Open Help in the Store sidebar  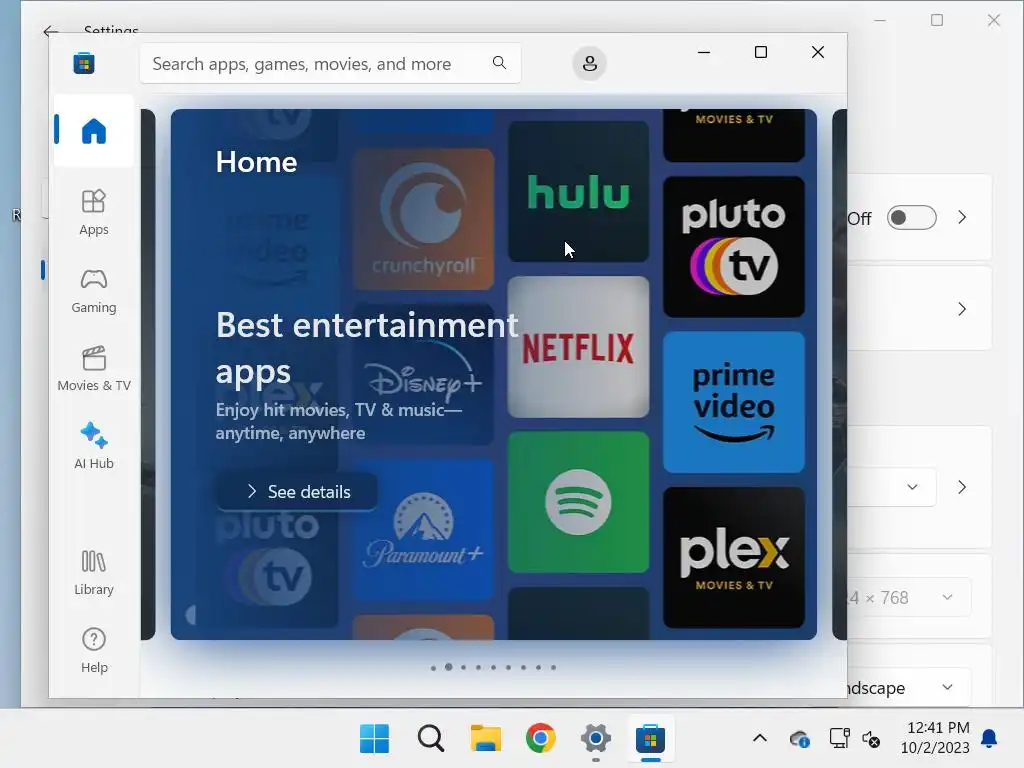click(x=94, y=651)
